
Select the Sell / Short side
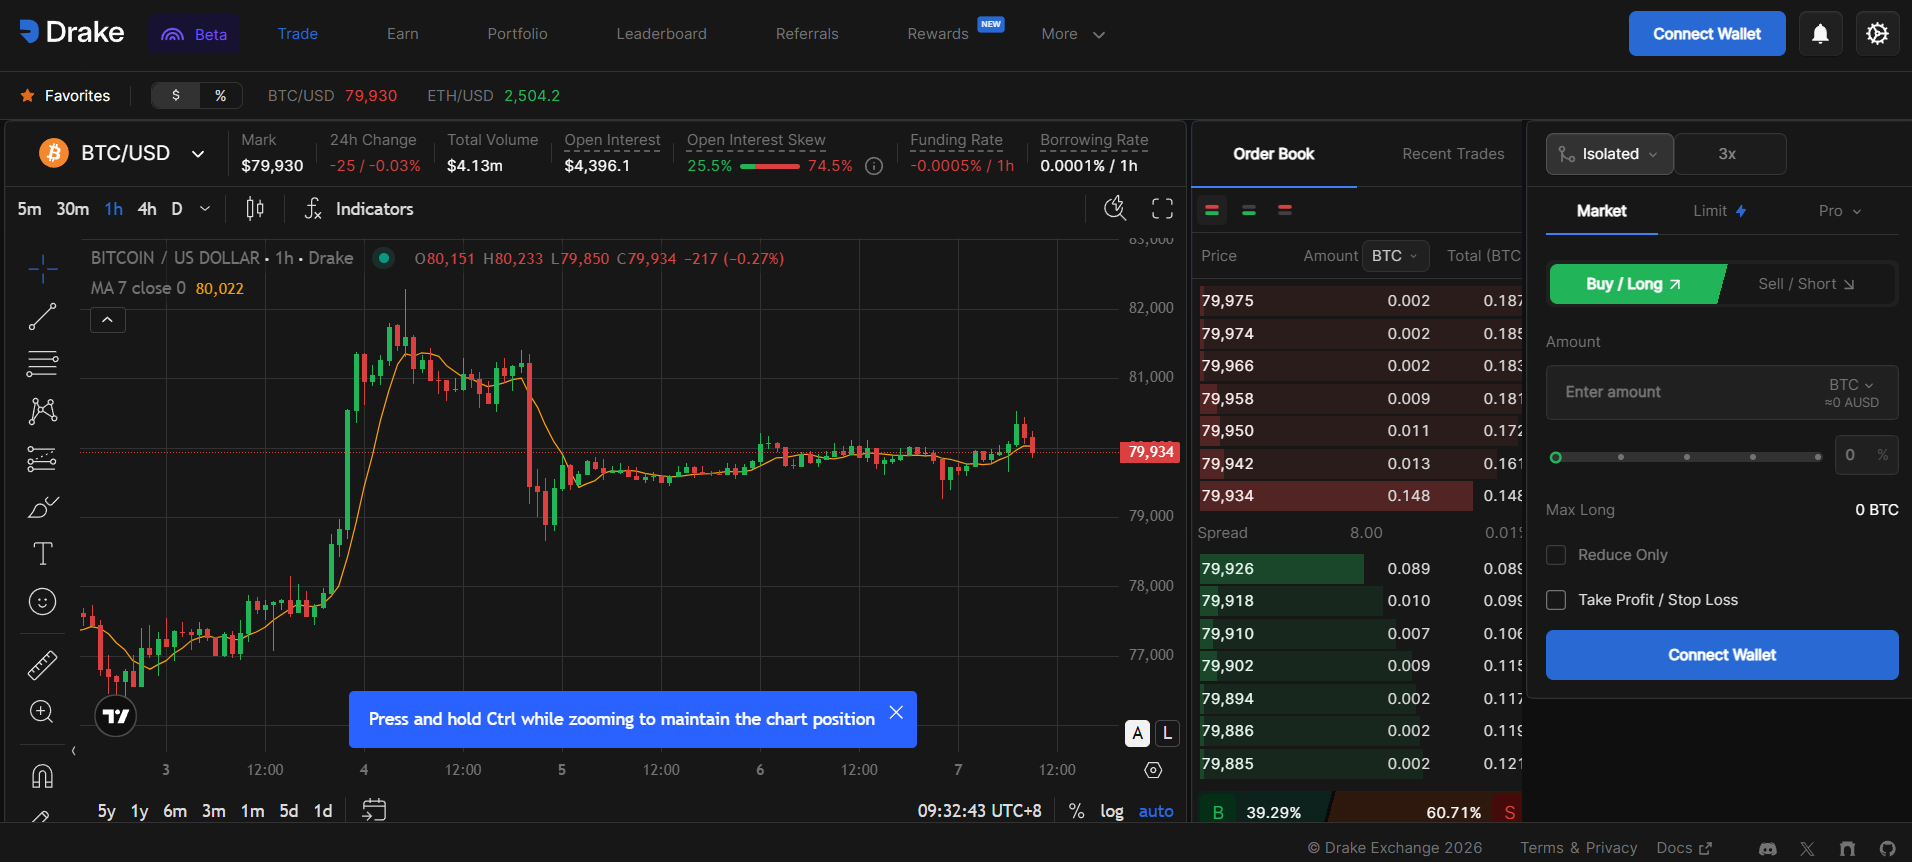pos(1807,284)
